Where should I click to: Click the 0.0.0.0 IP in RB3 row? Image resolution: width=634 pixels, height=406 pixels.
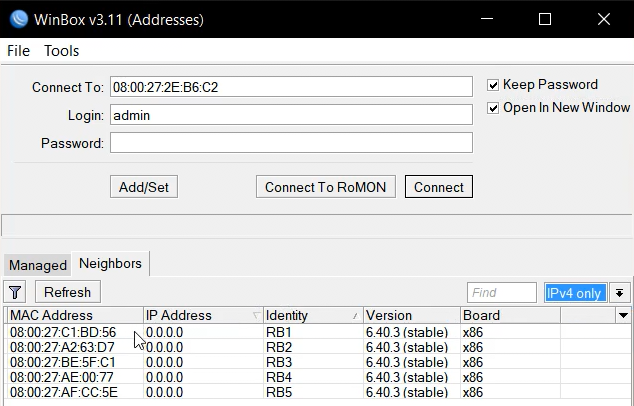click(164, 362)
